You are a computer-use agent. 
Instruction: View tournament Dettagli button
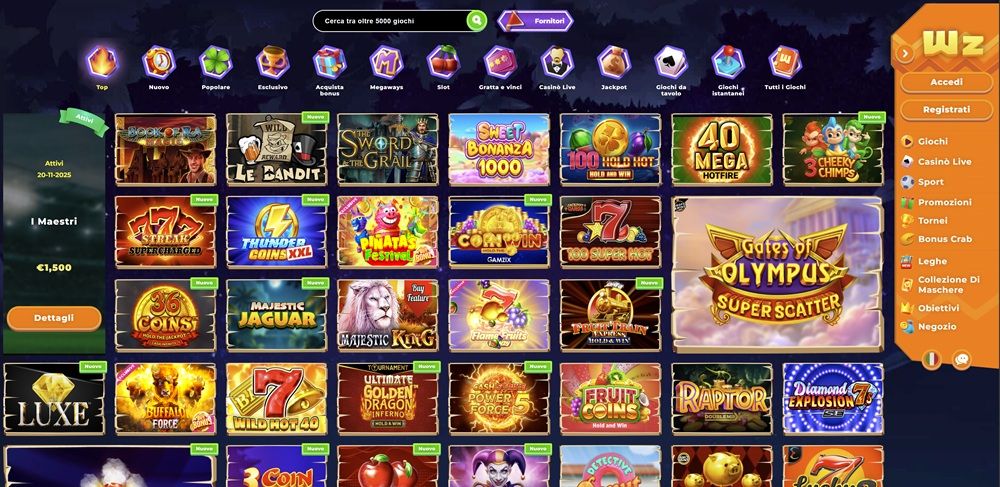tap(54, 318)
